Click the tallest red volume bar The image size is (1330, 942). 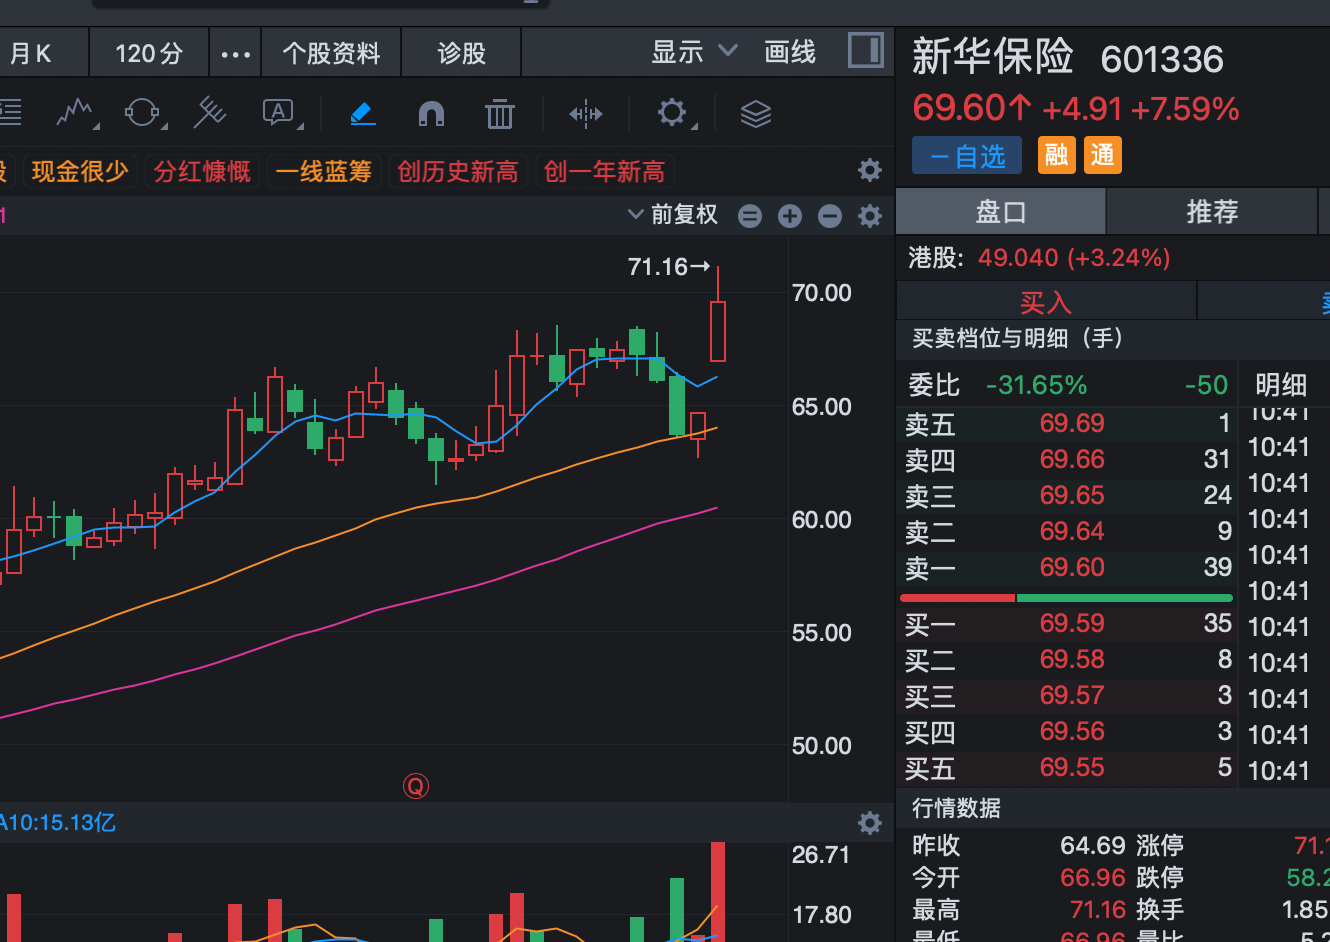(x=717, y=891)
